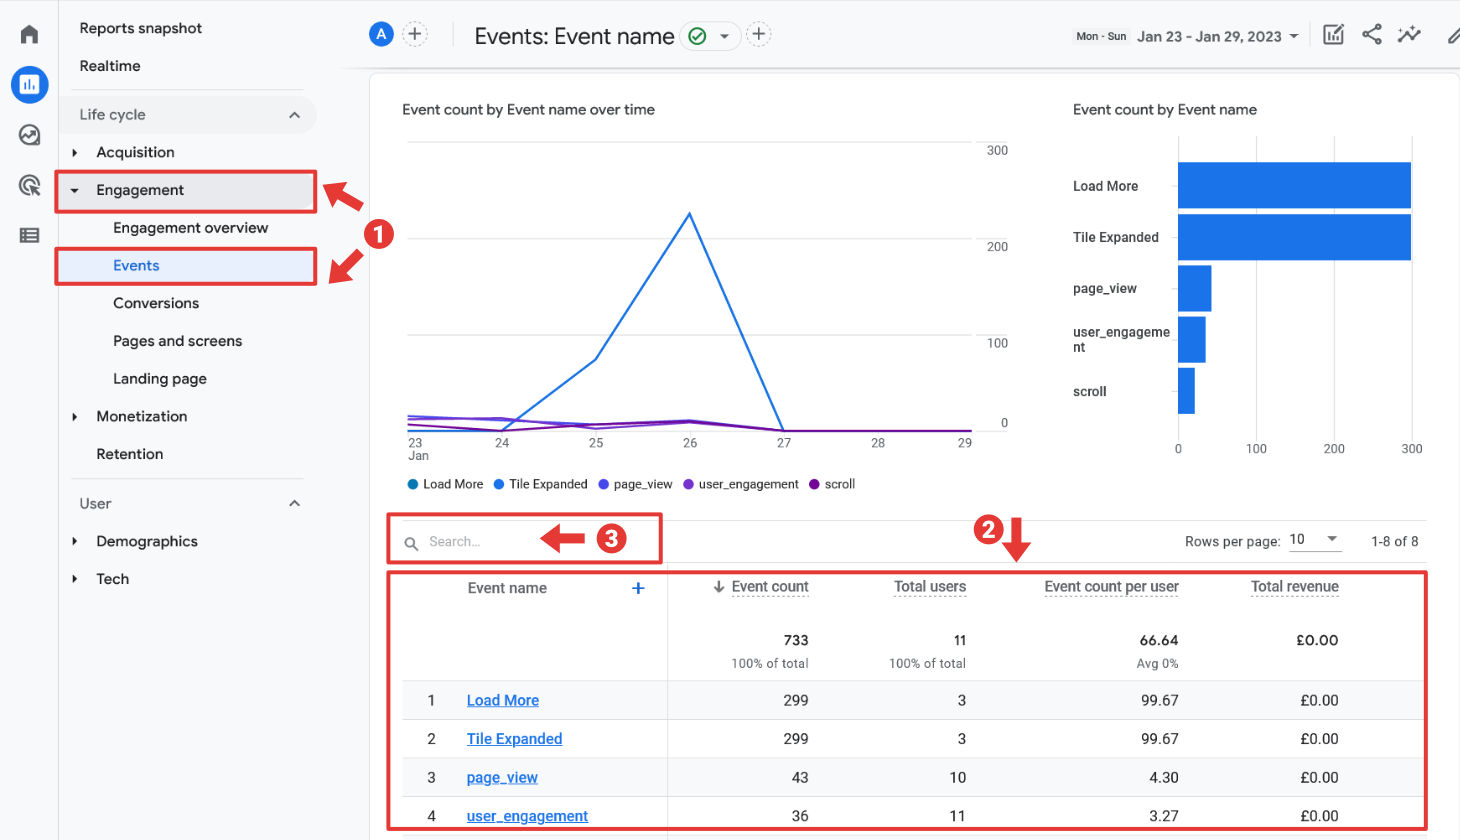
Task: Select the Reports icon in left navigation
Action: 29,84
